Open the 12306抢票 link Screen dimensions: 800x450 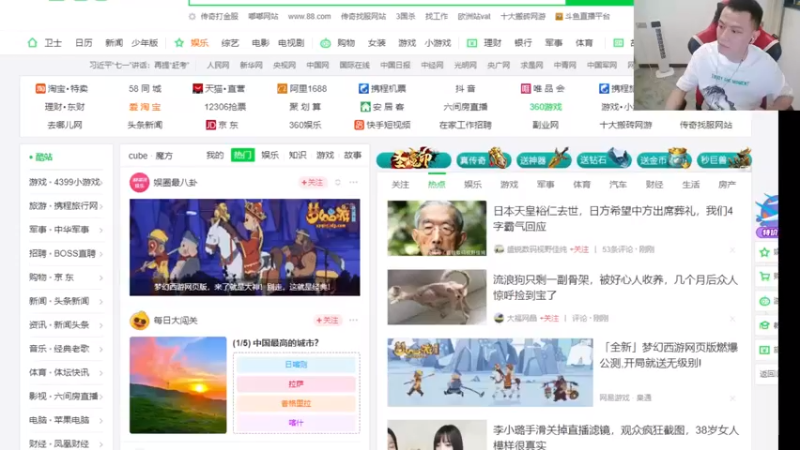pos(225,107)
